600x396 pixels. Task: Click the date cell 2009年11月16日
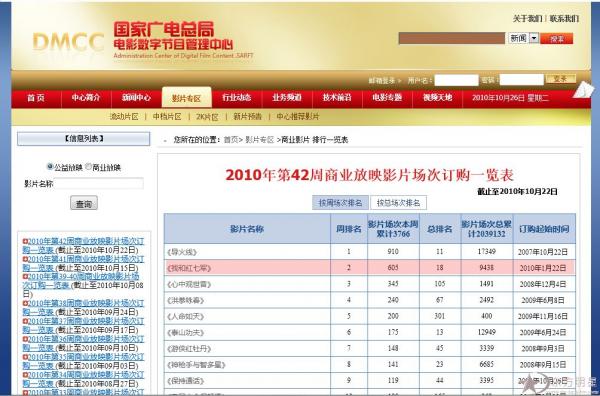pos(543,316)
